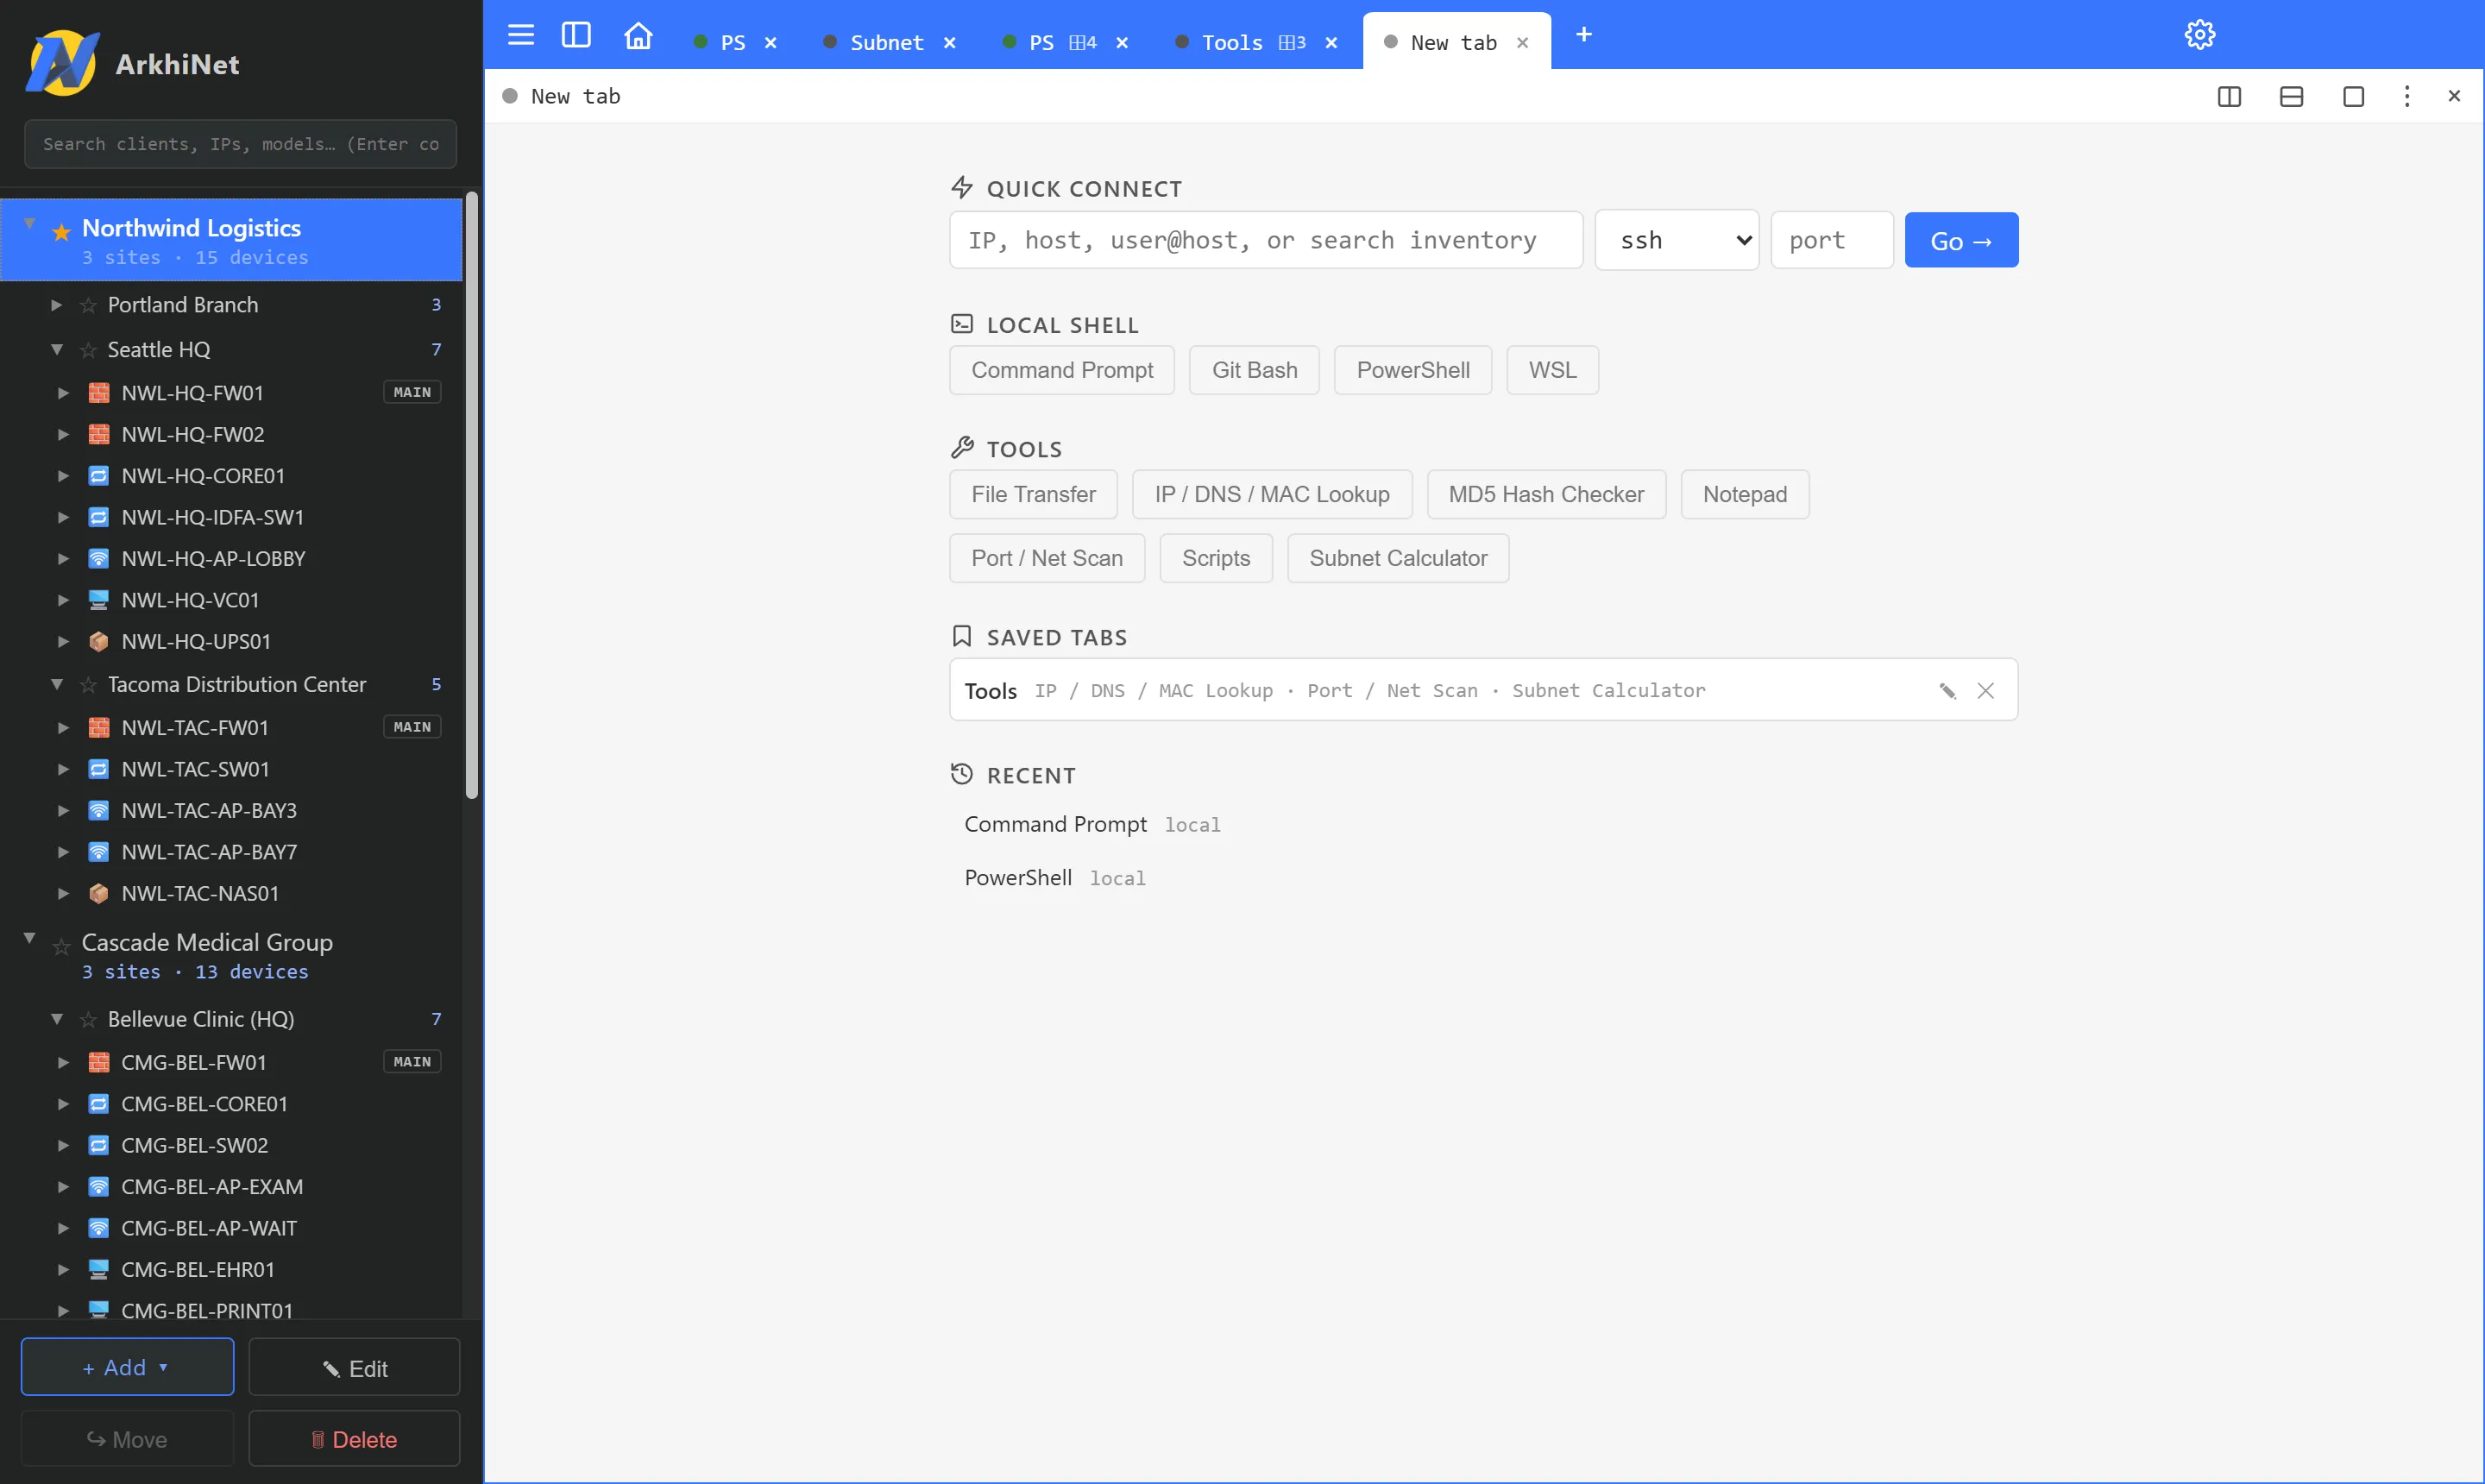This screenshot has width=2485, height=1484.
Task: Open the Add dropdown button
Action: (x=127, y=1367)
